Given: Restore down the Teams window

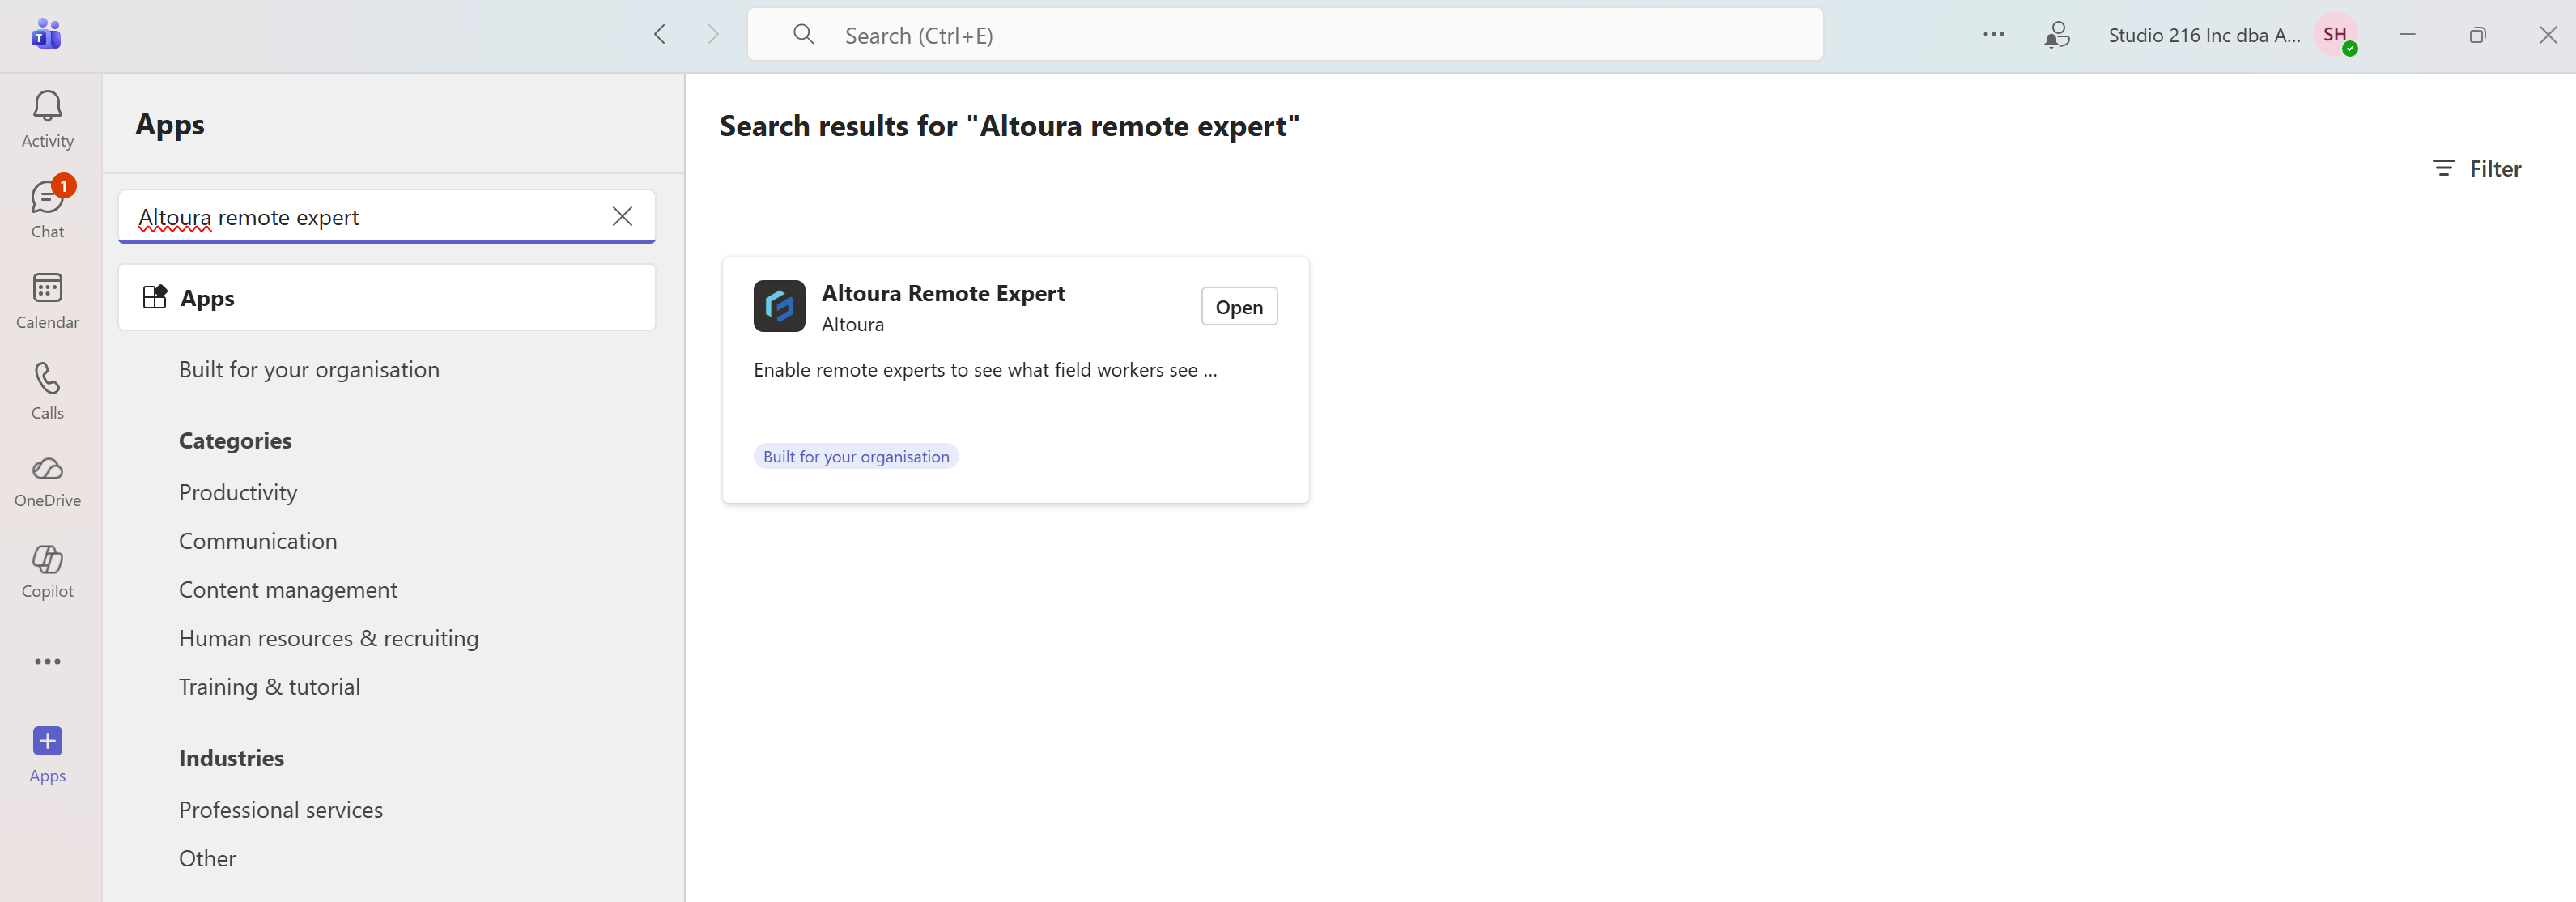Looking at the screenshot, I should (2477, 35).
